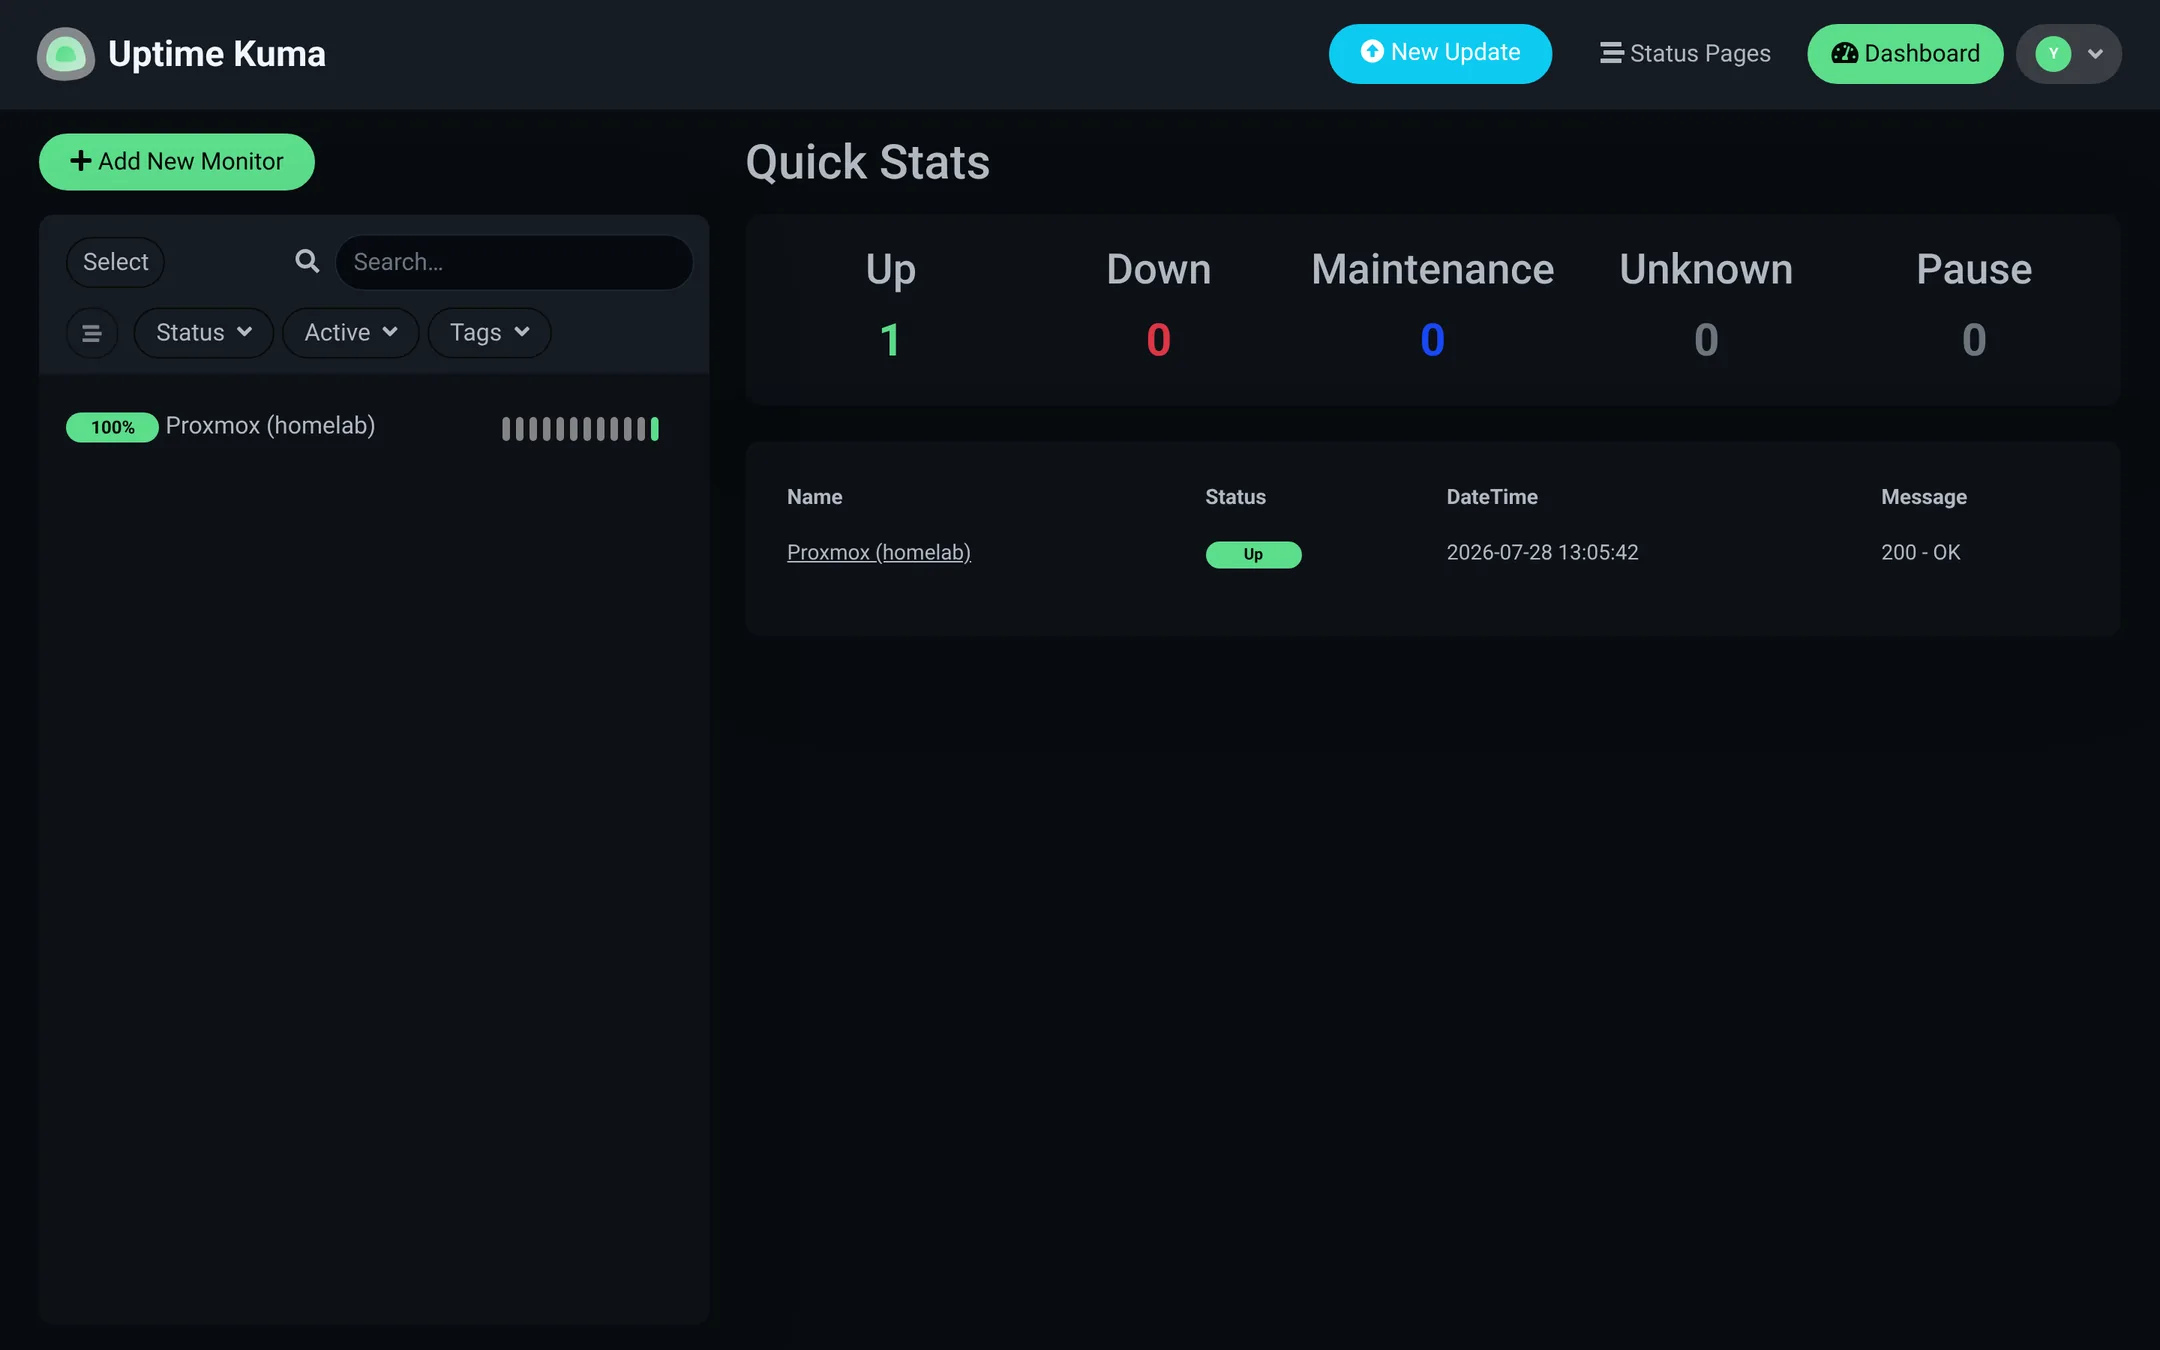Click the Up status badge
Image resolution: width=2160 pixels, height=1350 pixels.
point(1253,554)
